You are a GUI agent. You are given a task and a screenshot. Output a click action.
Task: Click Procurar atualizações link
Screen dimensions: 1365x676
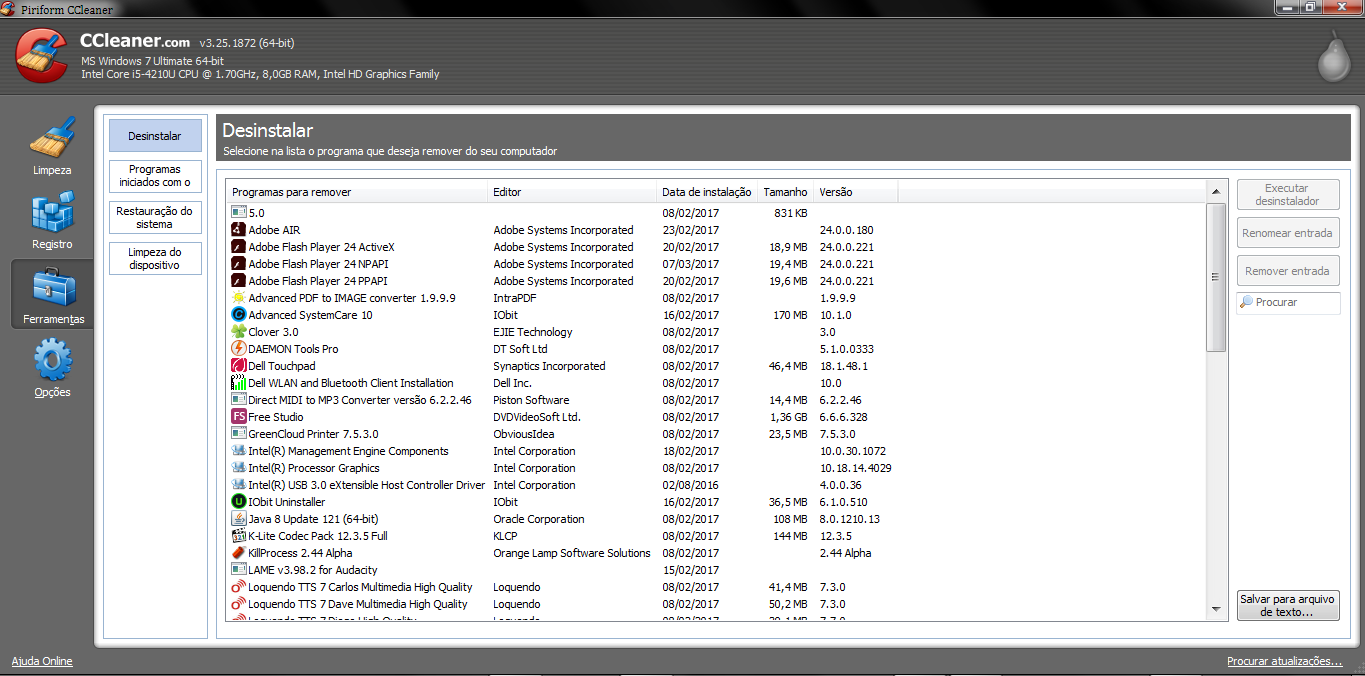click(x=1284, y=661)
